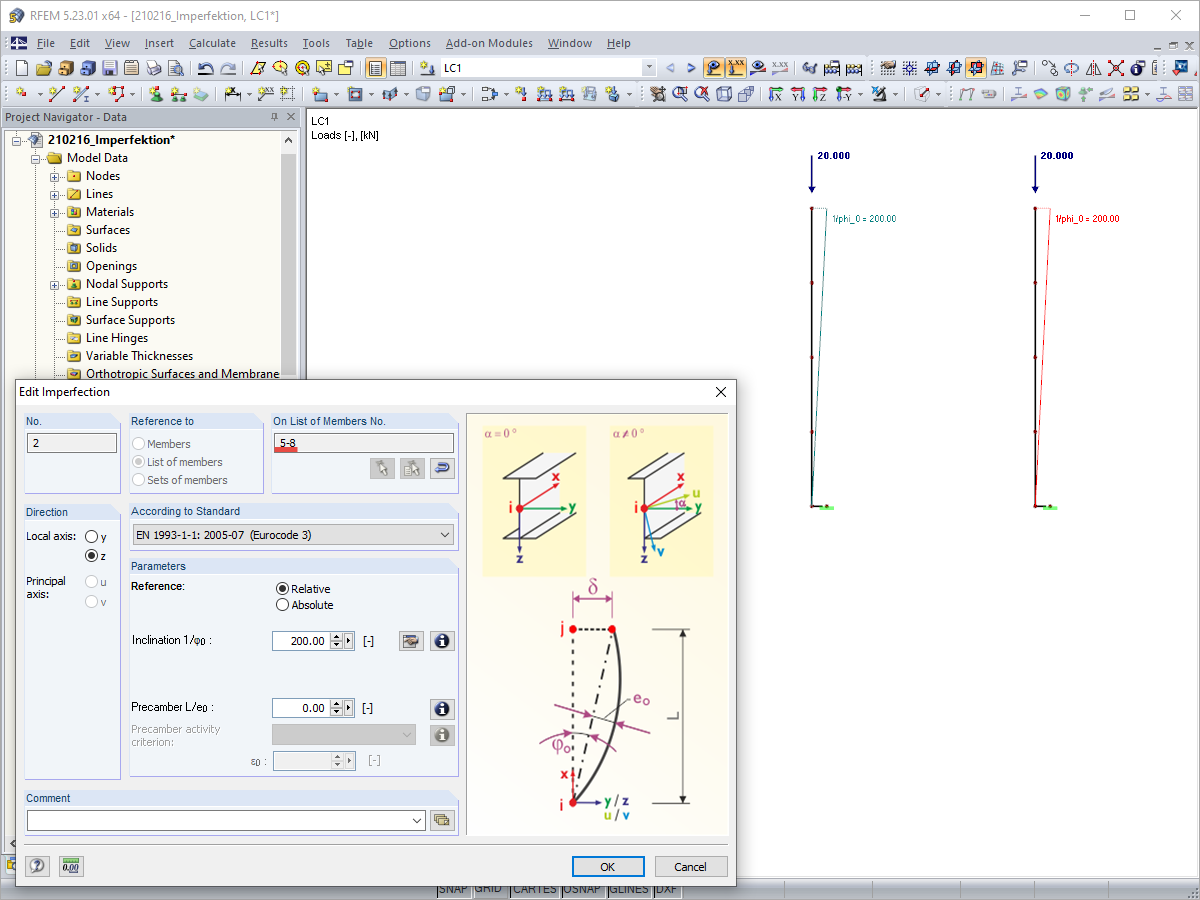The height and width of the screenshot is (900, 1200).
Task: Open a file with the folder icon
Action: click(43, 68)
